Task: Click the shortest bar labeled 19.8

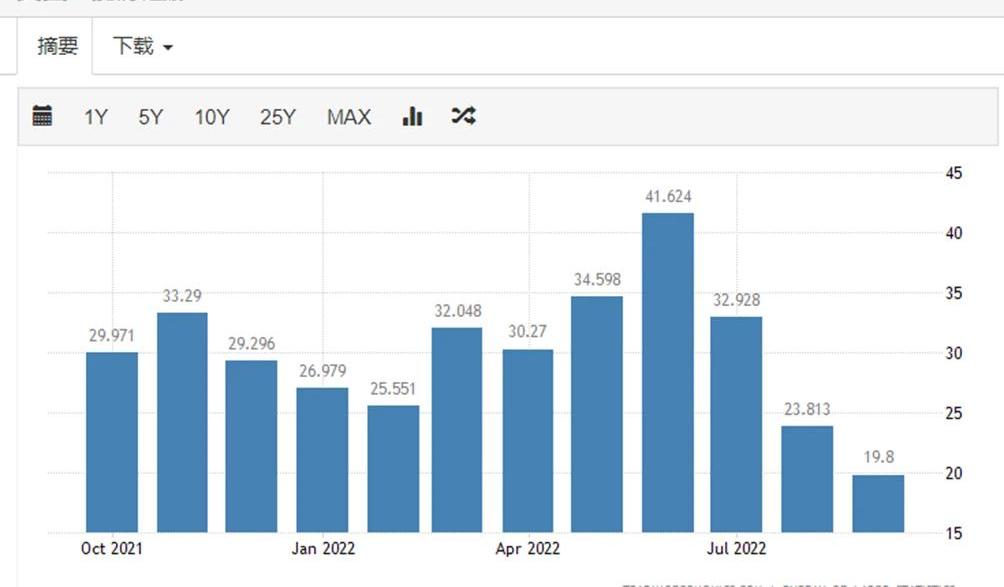Action: coord(878,503)
